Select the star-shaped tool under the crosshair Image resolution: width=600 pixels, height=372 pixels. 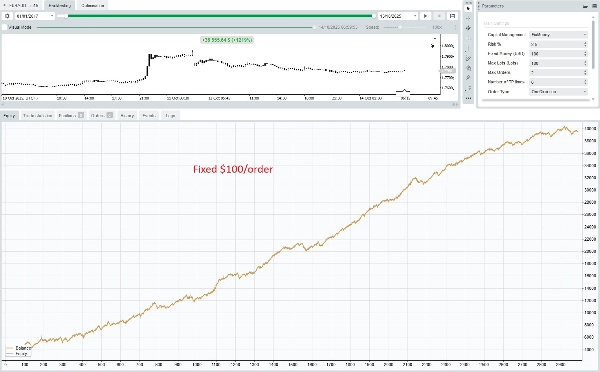[x=468, y=28]
